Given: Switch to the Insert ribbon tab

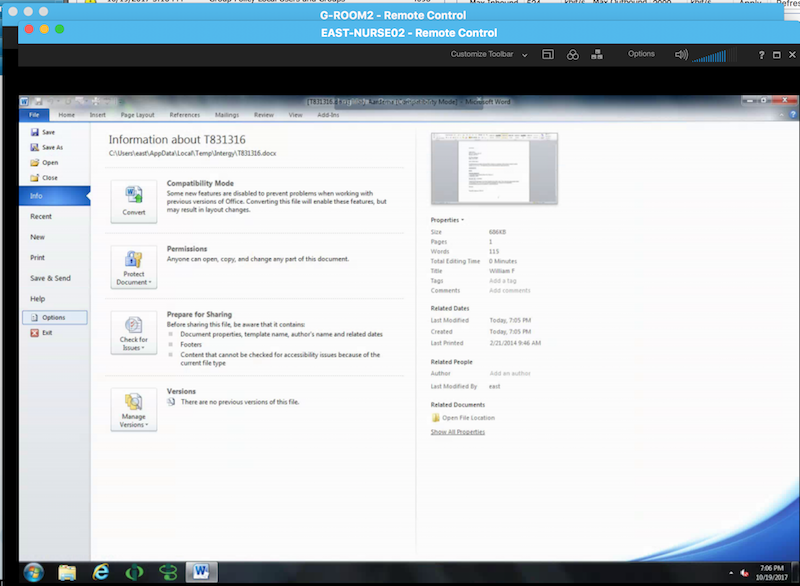Looking at the screenshot, I should click(x=97, y=115).
